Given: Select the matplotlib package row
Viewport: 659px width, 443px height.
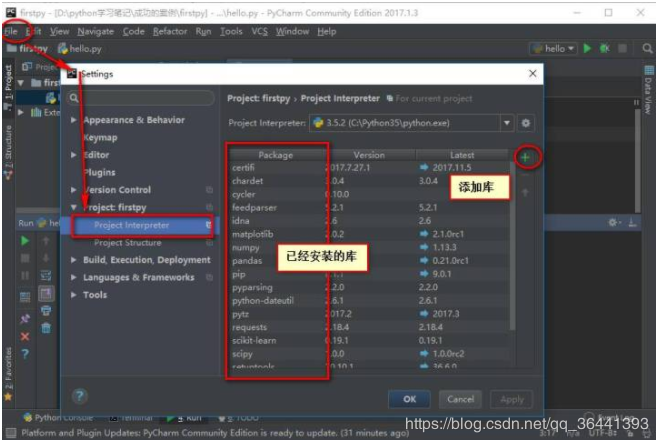Looking at the screenshot, I should (x=370, y=234).
